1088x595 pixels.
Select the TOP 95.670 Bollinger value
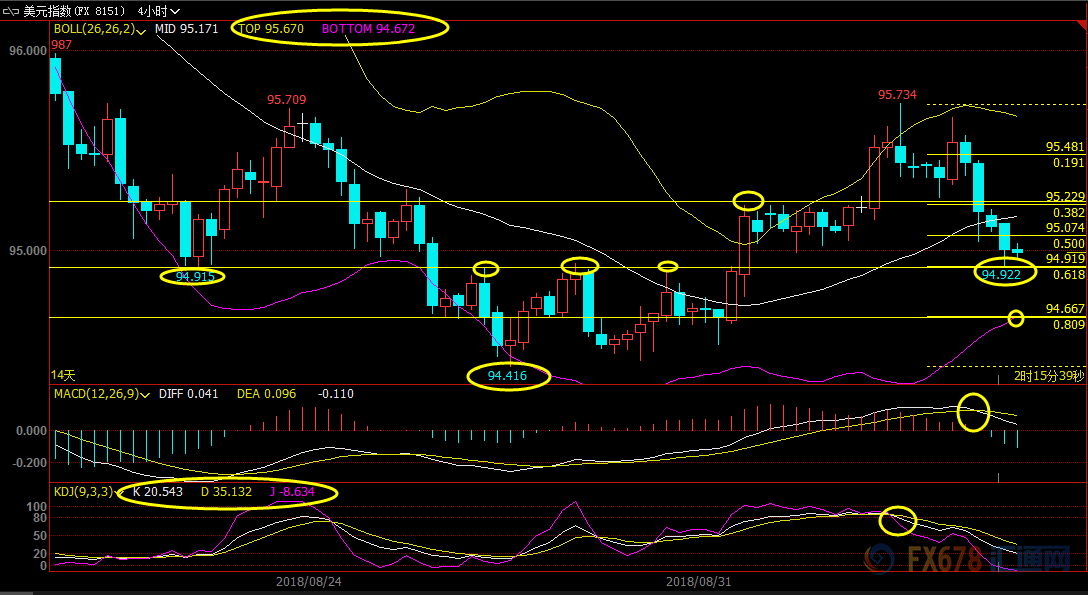coord(271,29)
